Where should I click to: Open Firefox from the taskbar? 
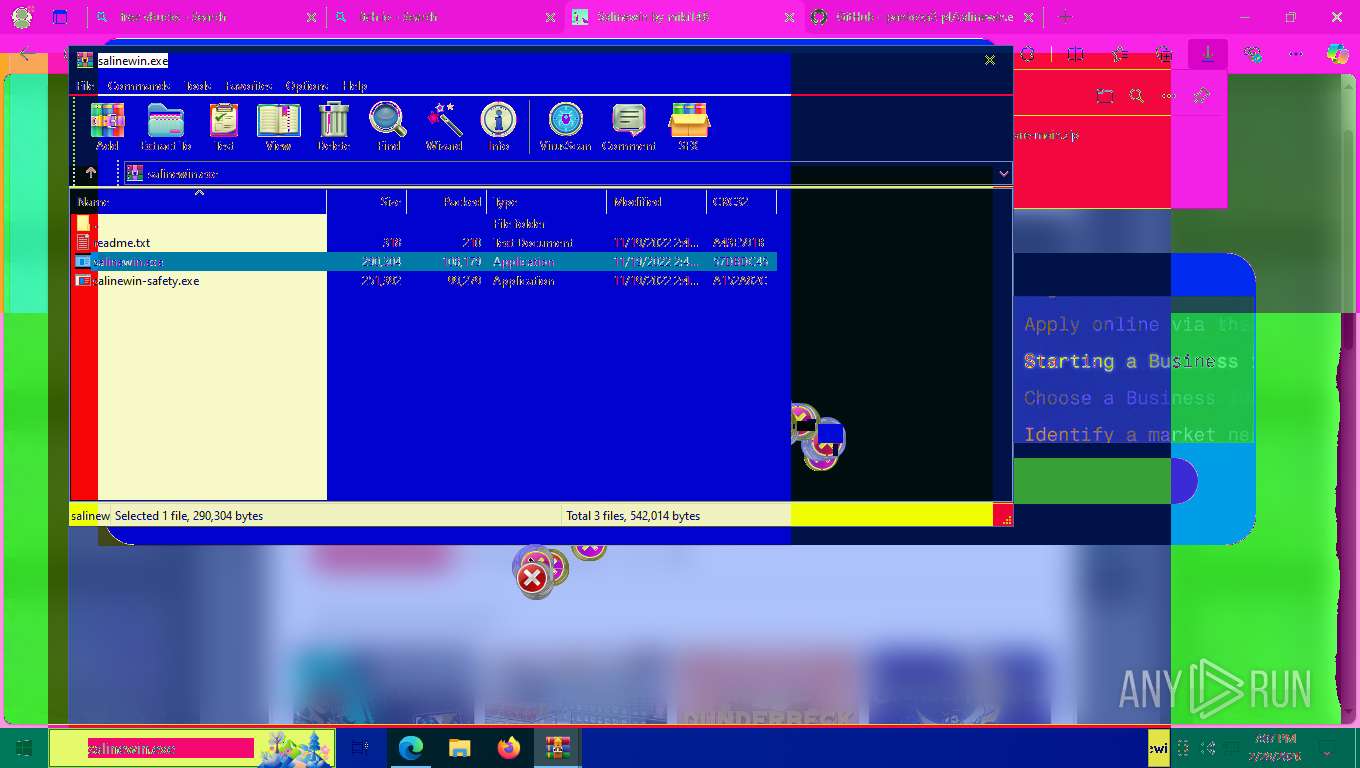tap(509, 748)
